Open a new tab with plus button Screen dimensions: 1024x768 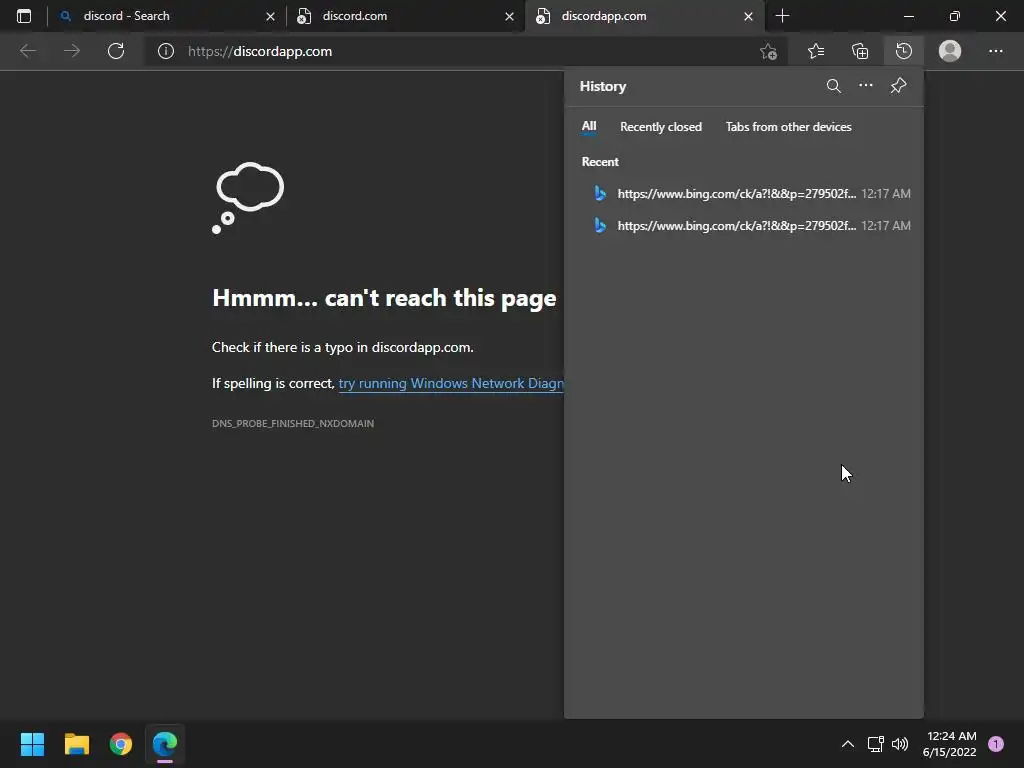pyautogui.click(x=782, y=16)
